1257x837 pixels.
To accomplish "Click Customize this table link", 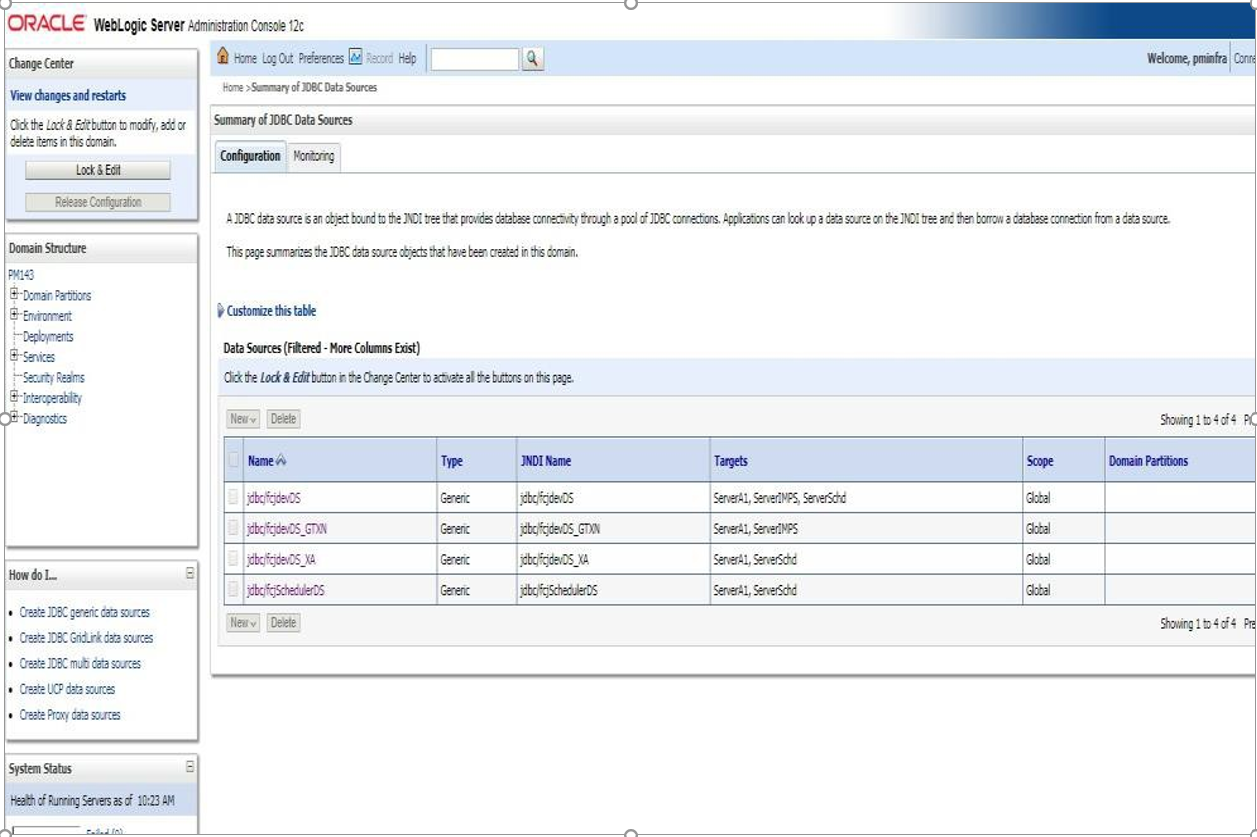I will click(271, 311).
